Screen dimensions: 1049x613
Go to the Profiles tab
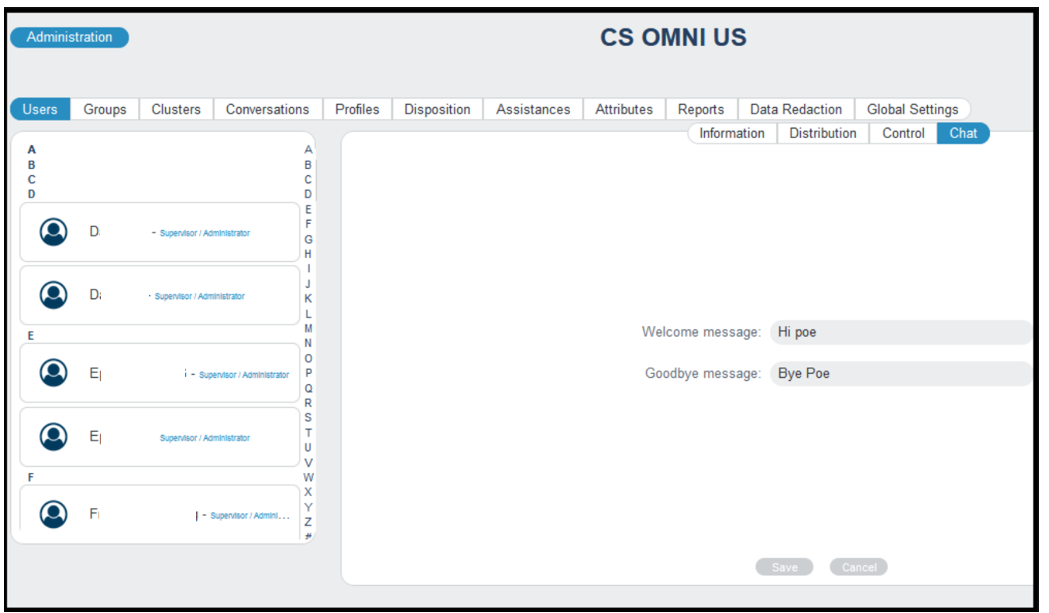[x=357, y=109]
